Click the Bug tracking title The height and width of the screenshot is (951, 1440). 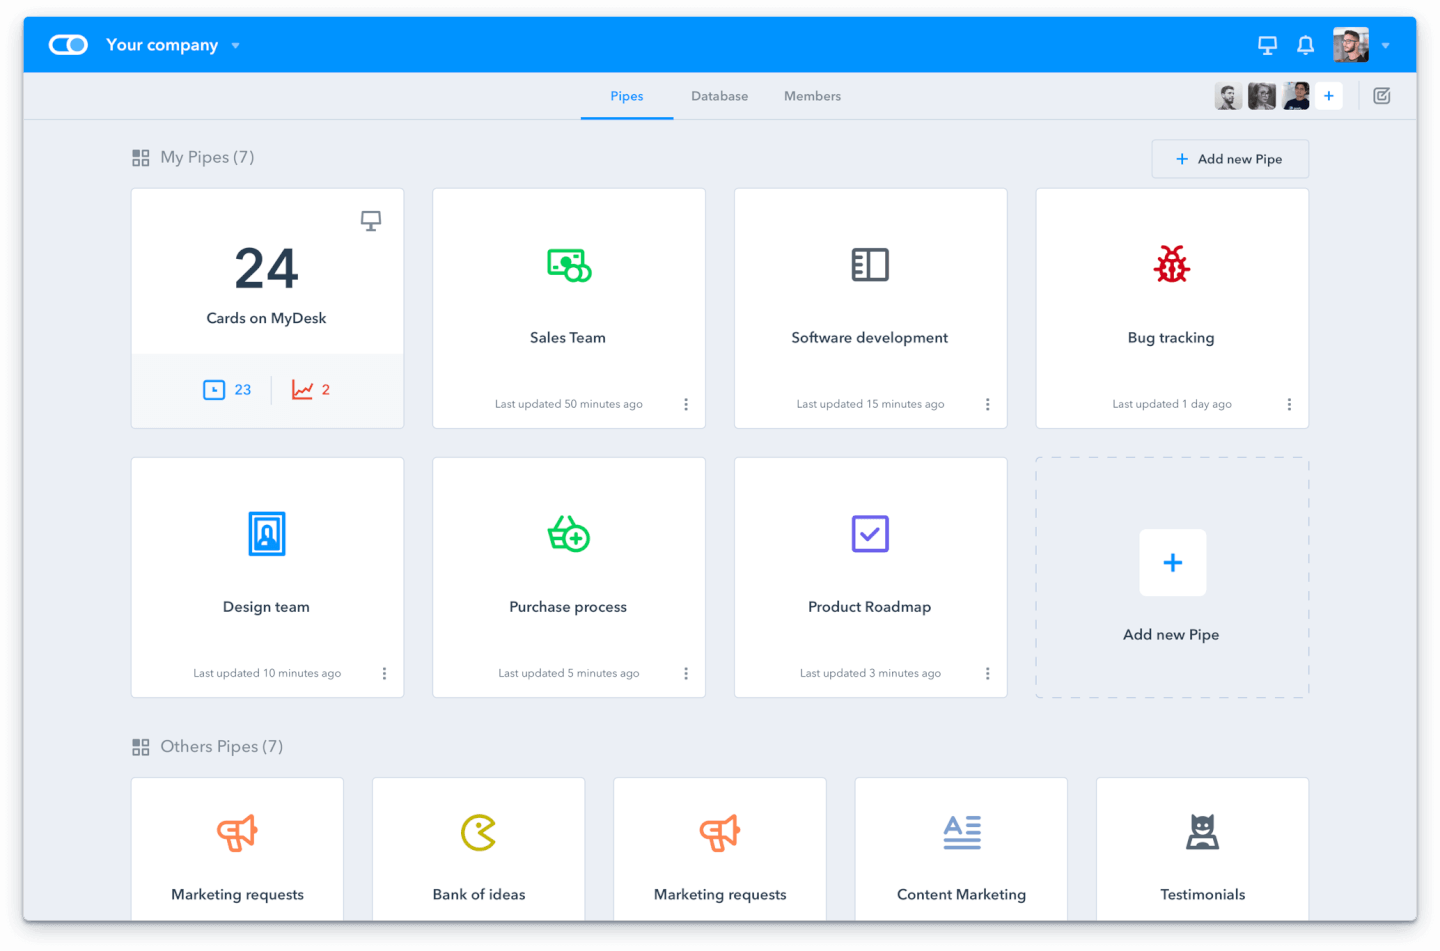(x=1171, y=338)
